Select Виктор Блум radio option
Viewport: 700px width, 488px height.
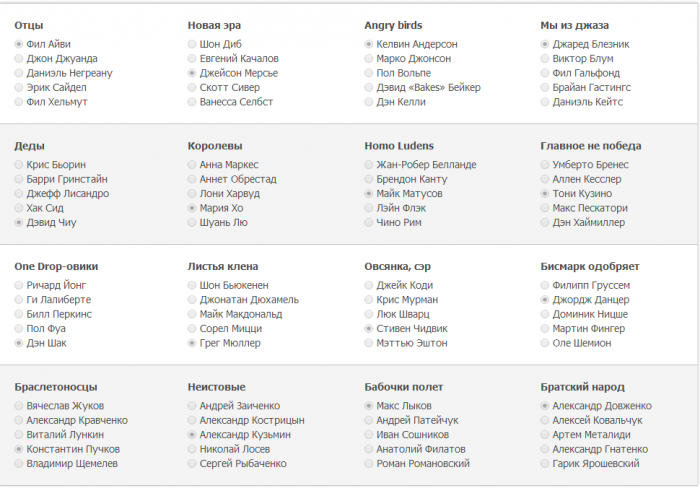pyautogui.click(x=545, y=59)
